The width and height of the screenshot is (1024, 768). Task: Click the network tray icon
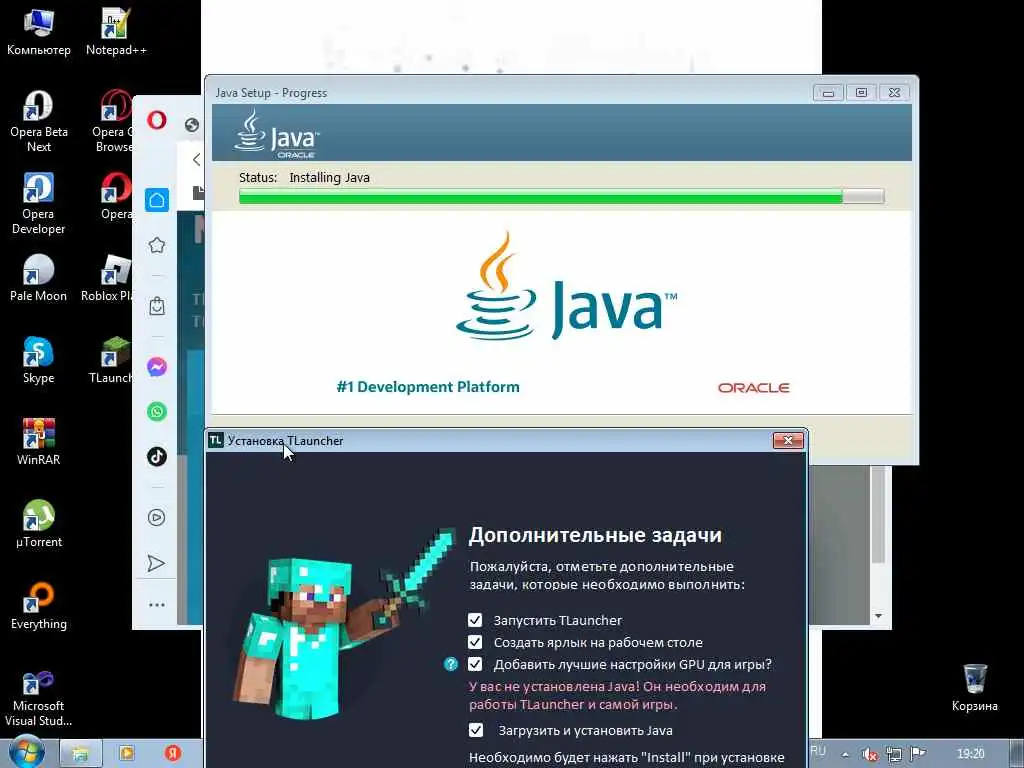click(894, 754)
